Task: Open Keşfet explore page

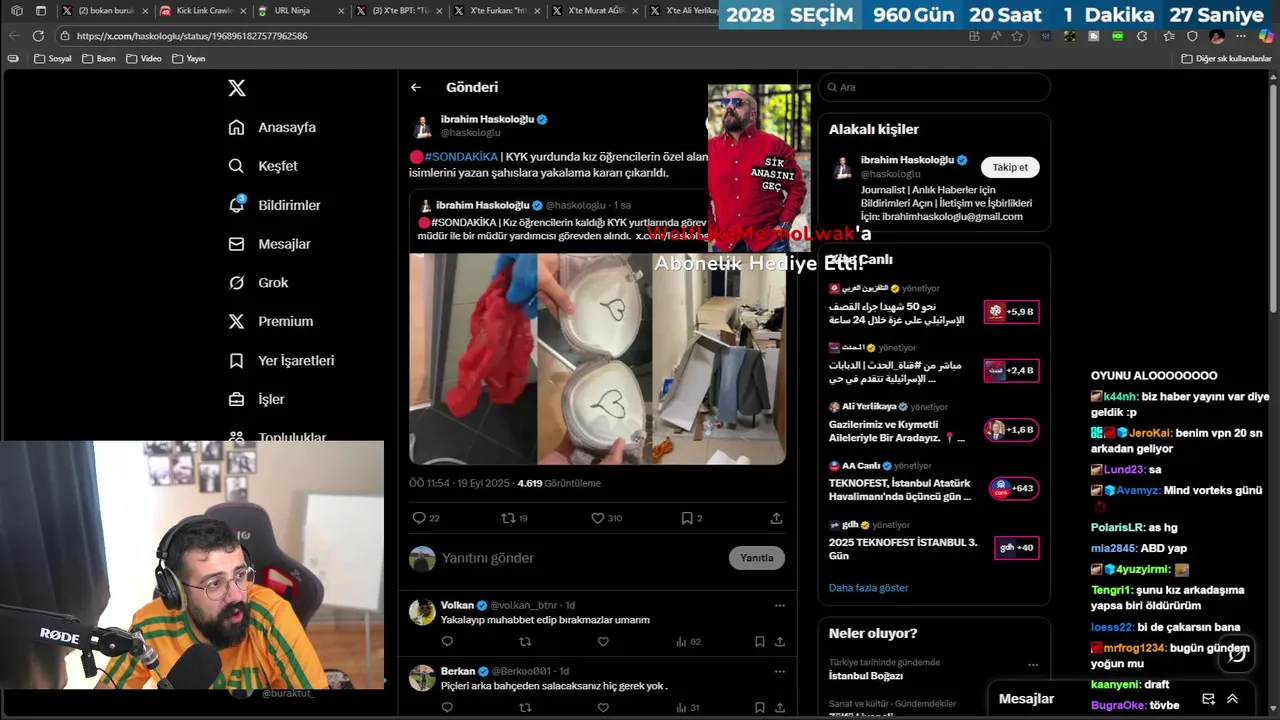Action: (263, 166)
